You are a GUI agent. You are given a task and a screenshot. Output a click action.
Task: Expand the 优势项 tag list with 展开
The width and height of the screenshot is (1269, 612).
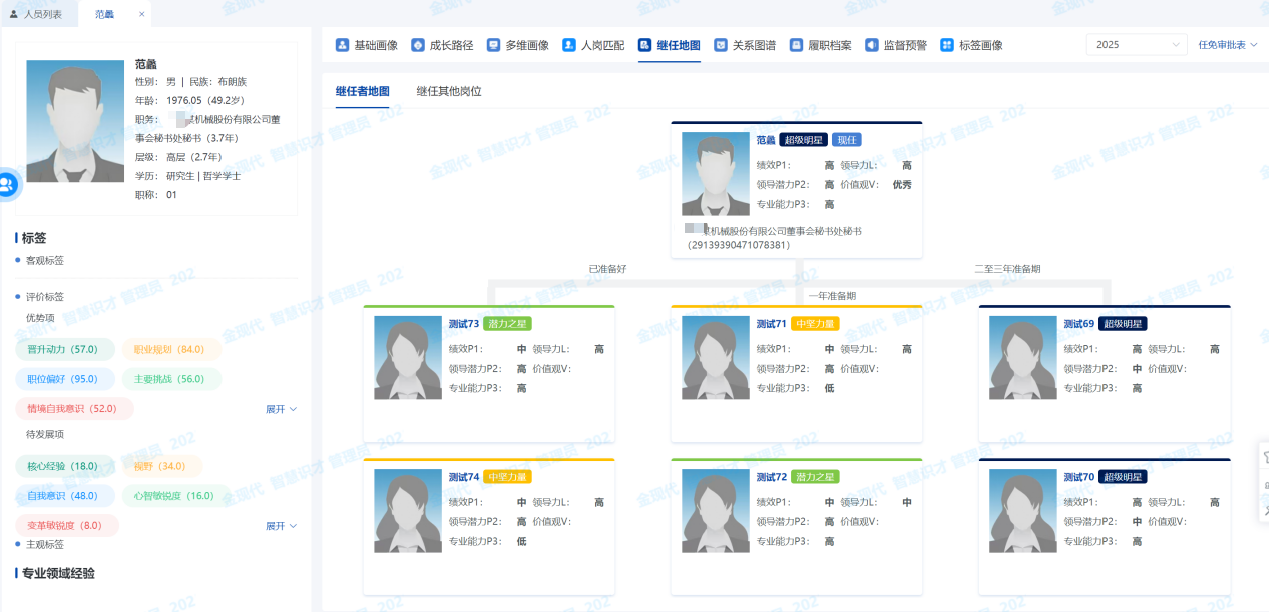(281, 409)
